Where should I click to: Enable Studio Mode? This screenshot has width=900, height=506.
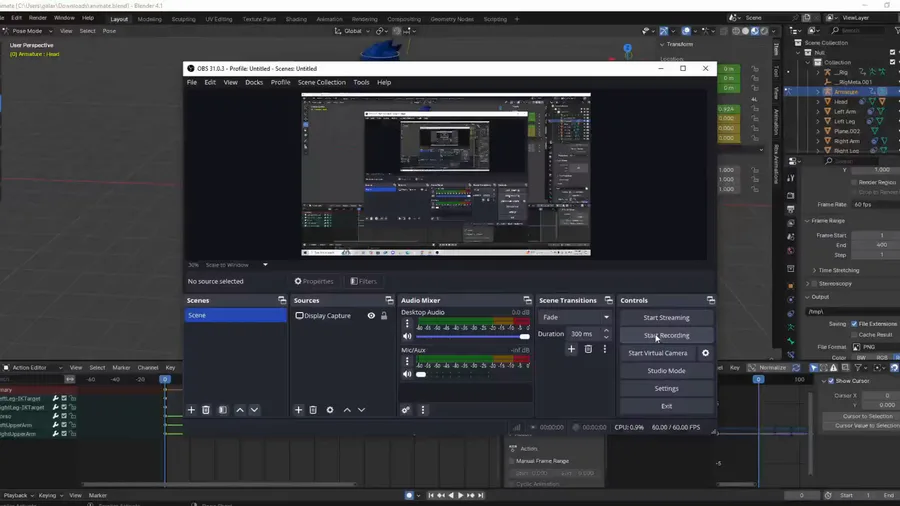pos(666,371)
